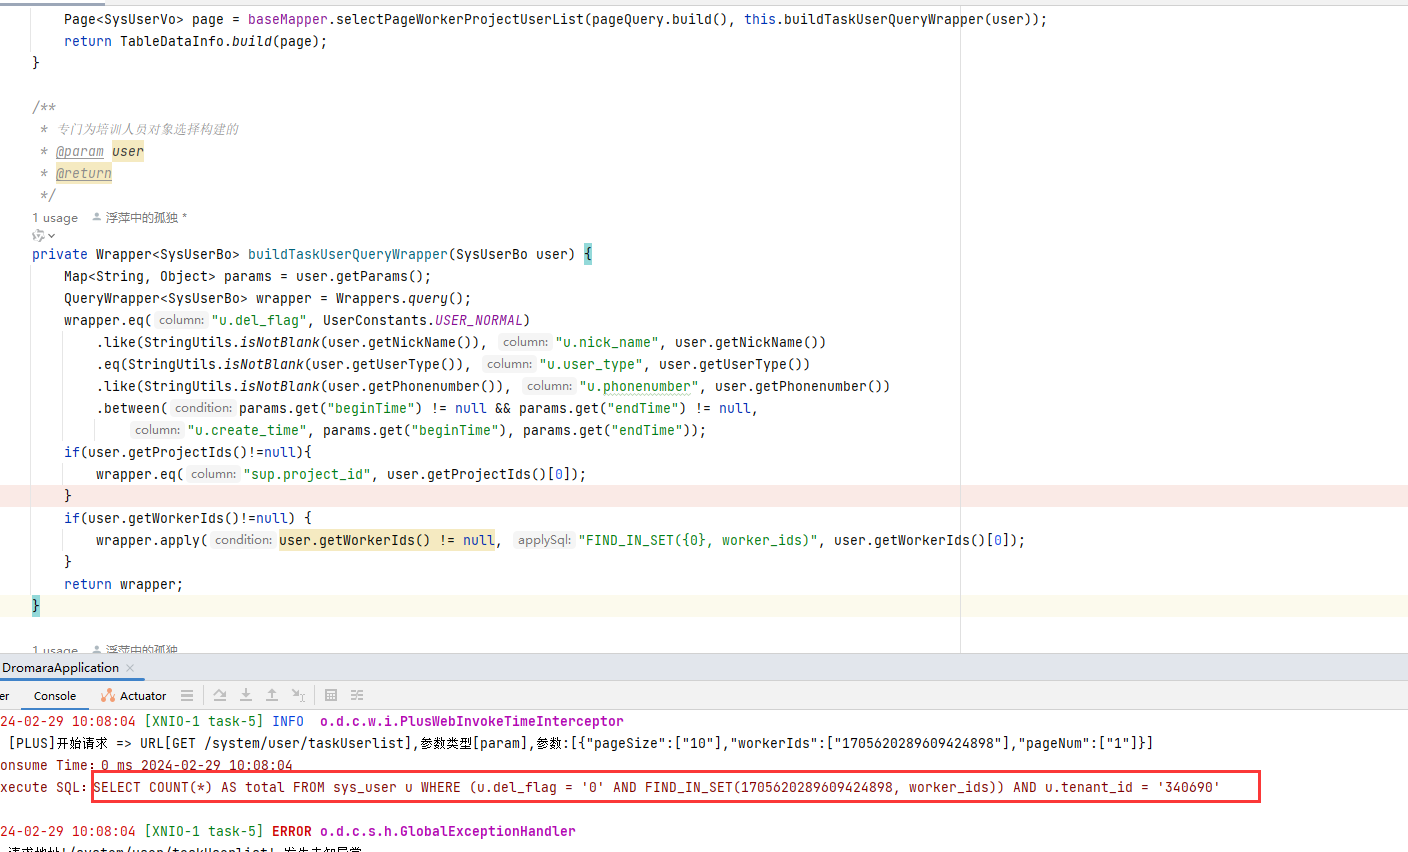The height and width of the screenshot is (852, 1408).
Task: Click the code author name inlay hint
Action: click(x=142, y=218)
